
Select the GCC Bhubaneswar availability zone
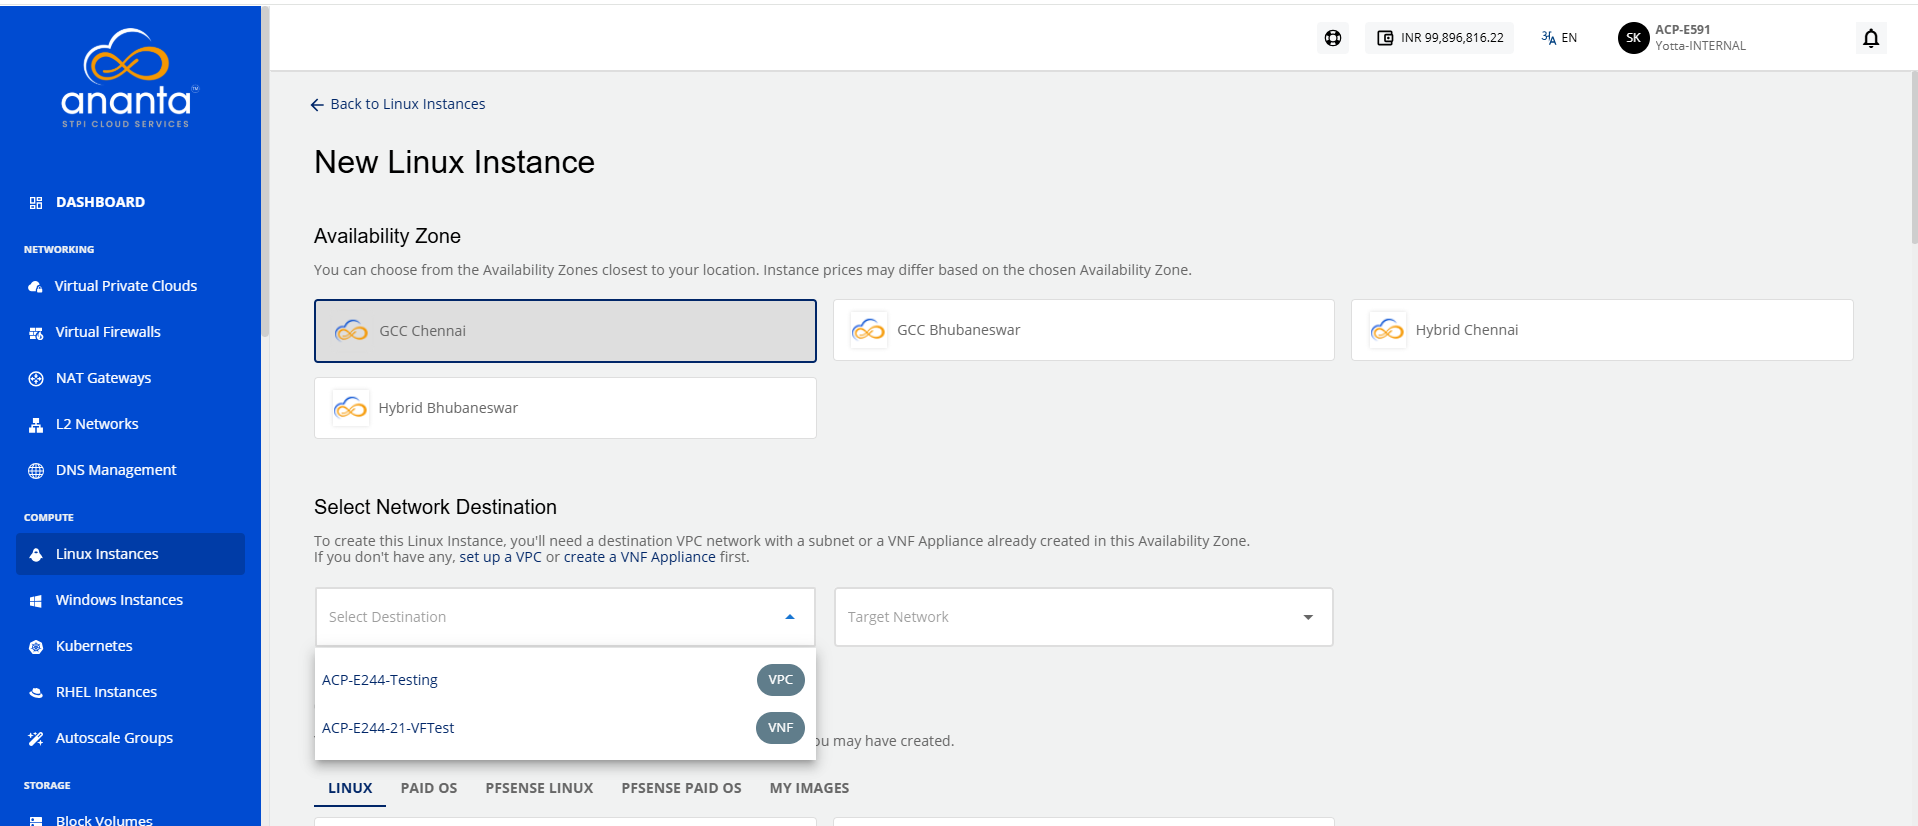pyautogui.click(x=1083, y=330)
